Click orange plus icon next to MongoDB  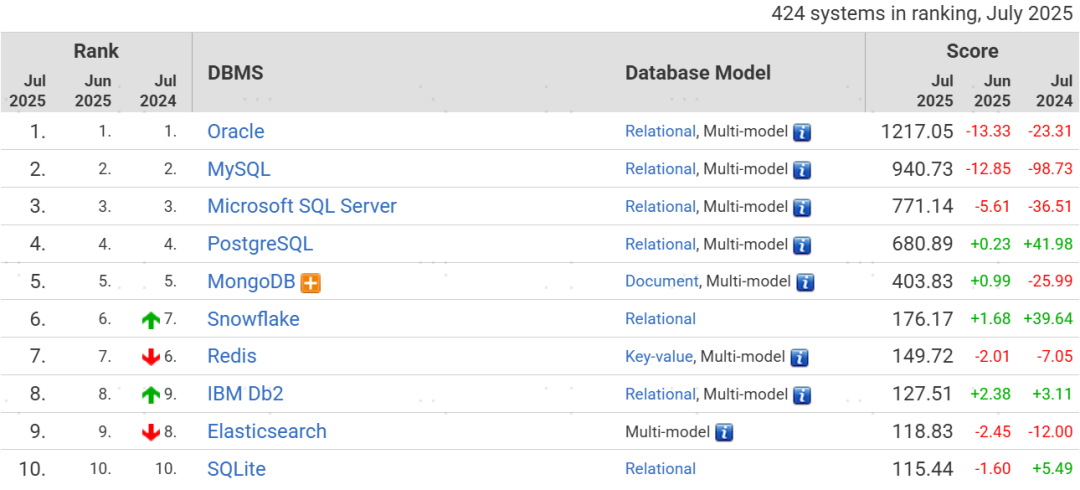click(311, 283)
